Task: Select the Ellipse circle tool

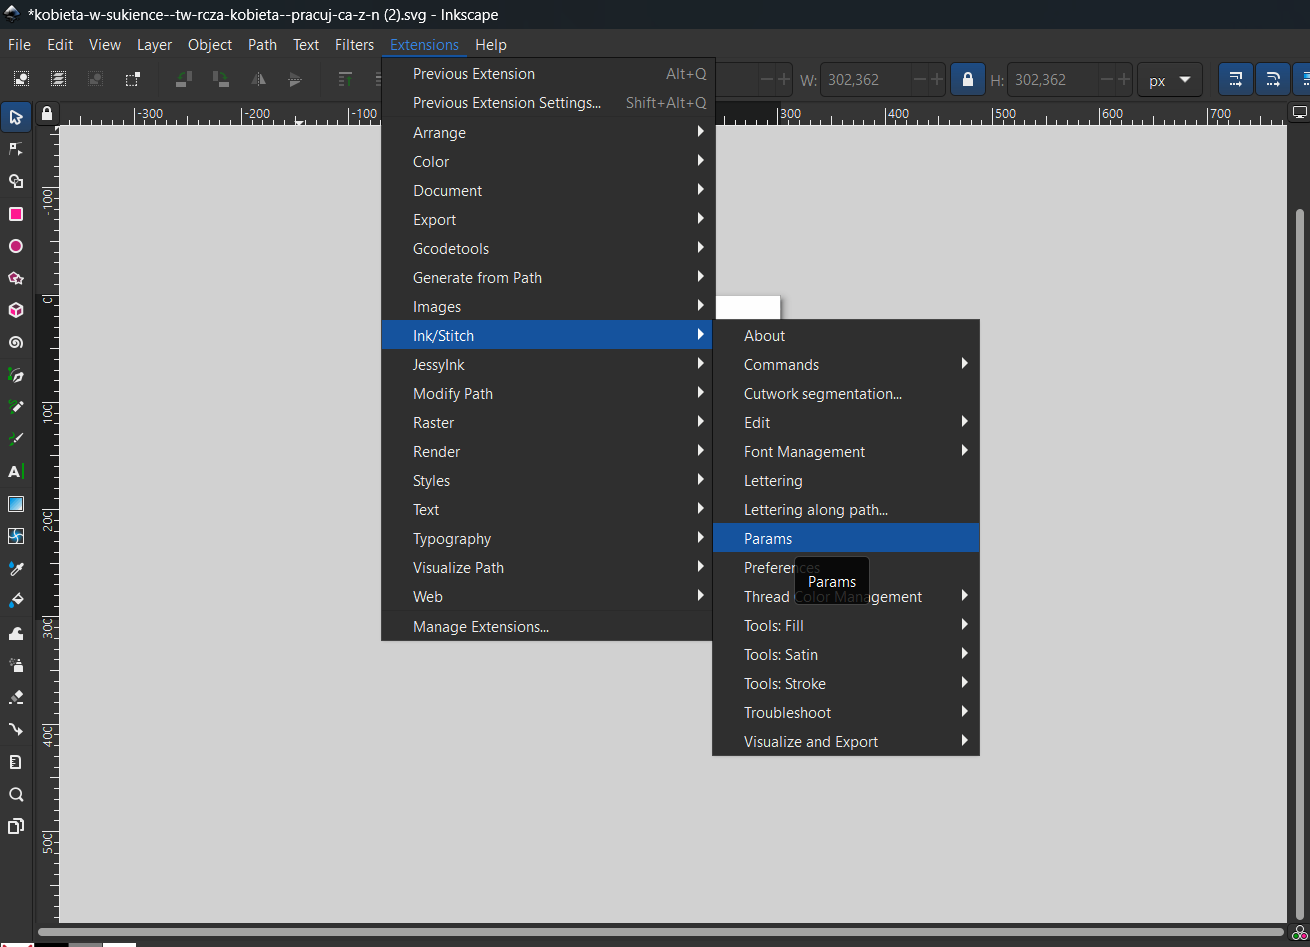Action: (x=16, y=246)
